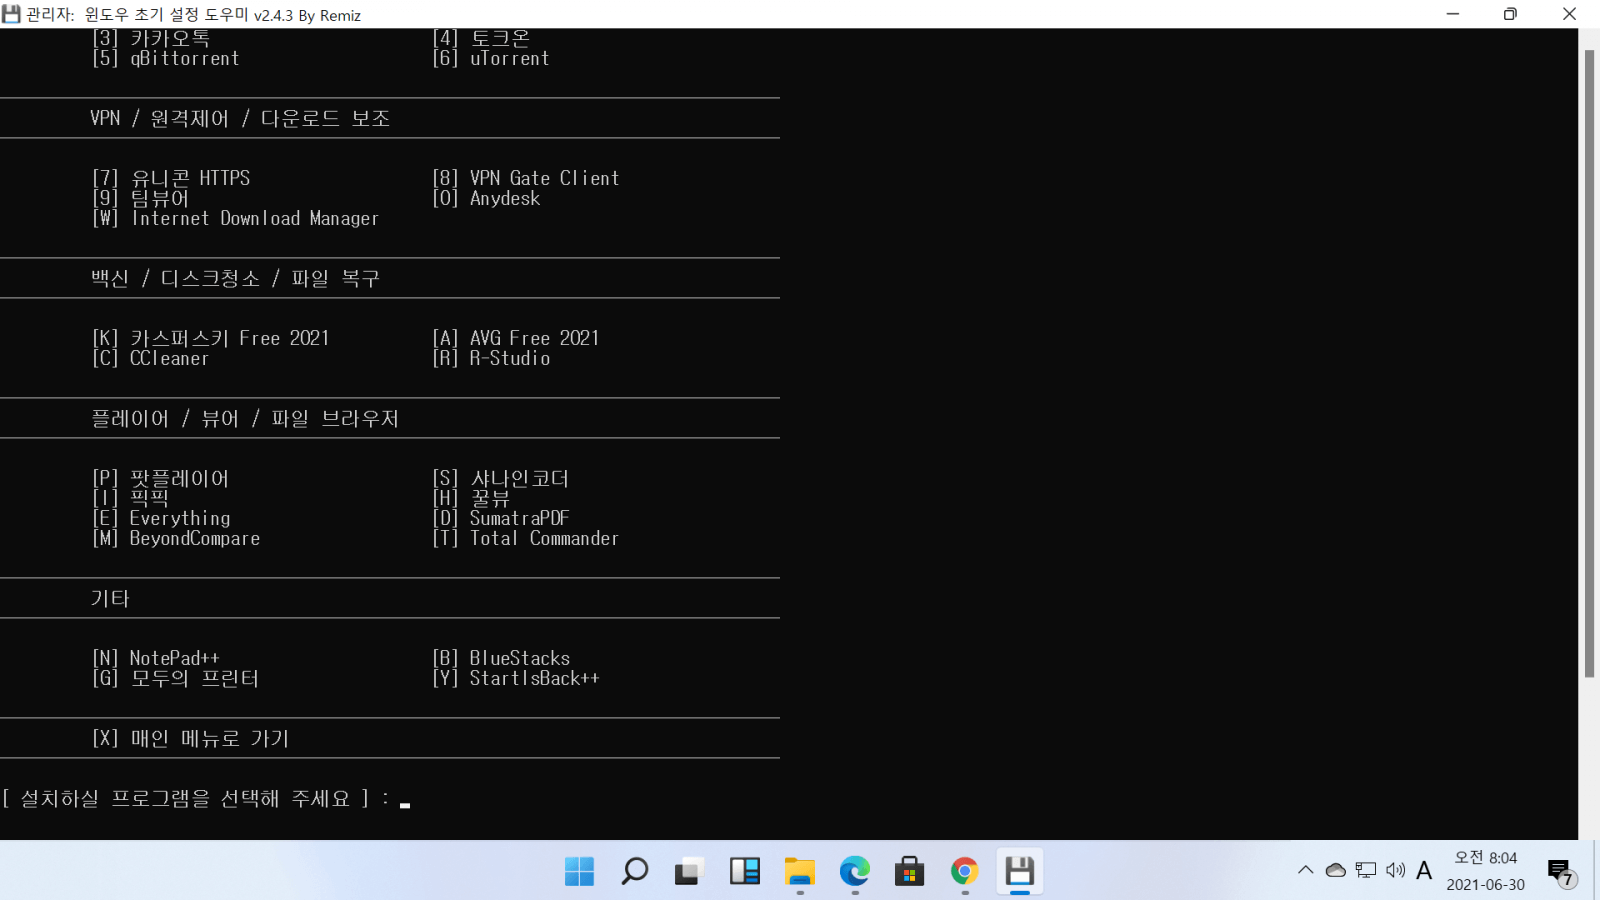
Task: Open Widgets panel from taskbar
Action: point(744,871)
